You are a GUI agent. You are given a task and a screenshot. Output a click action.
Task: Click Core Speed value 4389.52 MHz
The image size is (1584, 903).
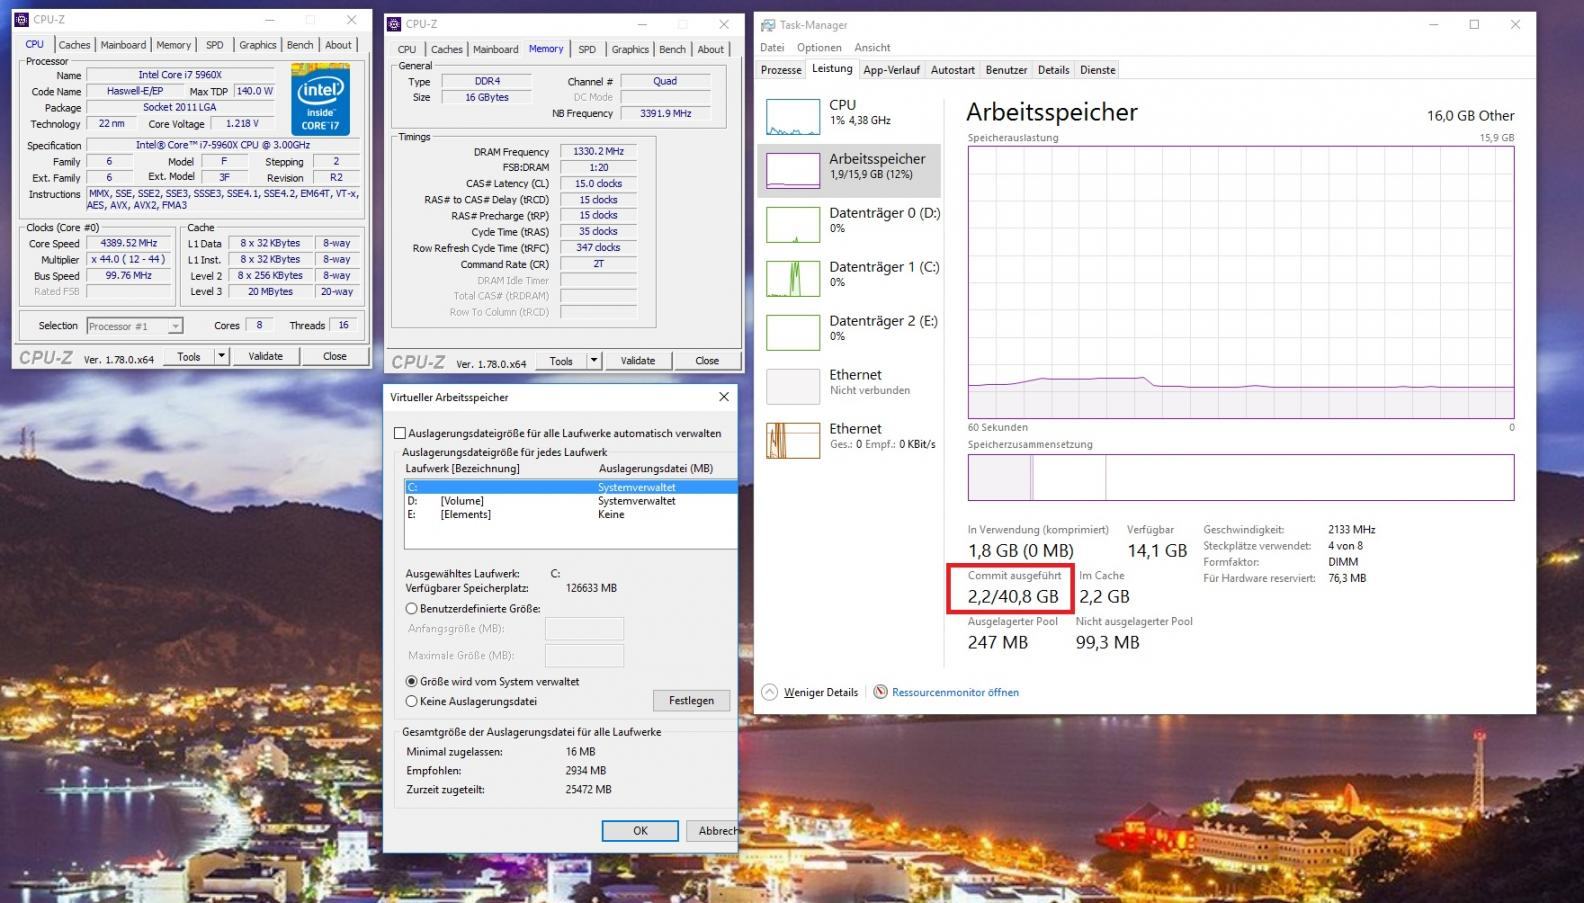tap(129, 243)
